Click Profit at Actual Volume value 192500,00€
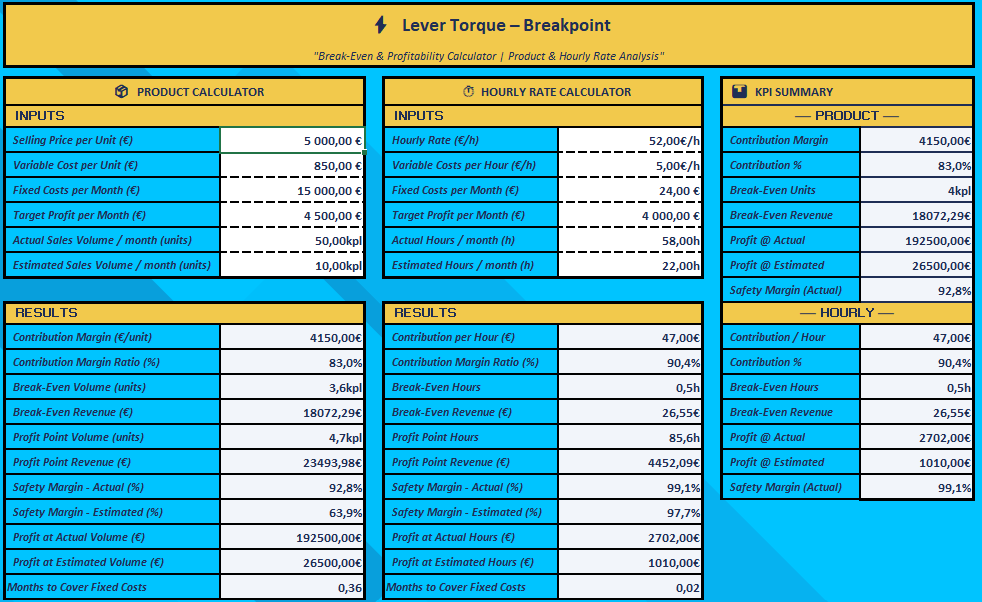Image resolution: width=982 pixels, height=602 pixels. click(292, 537)
